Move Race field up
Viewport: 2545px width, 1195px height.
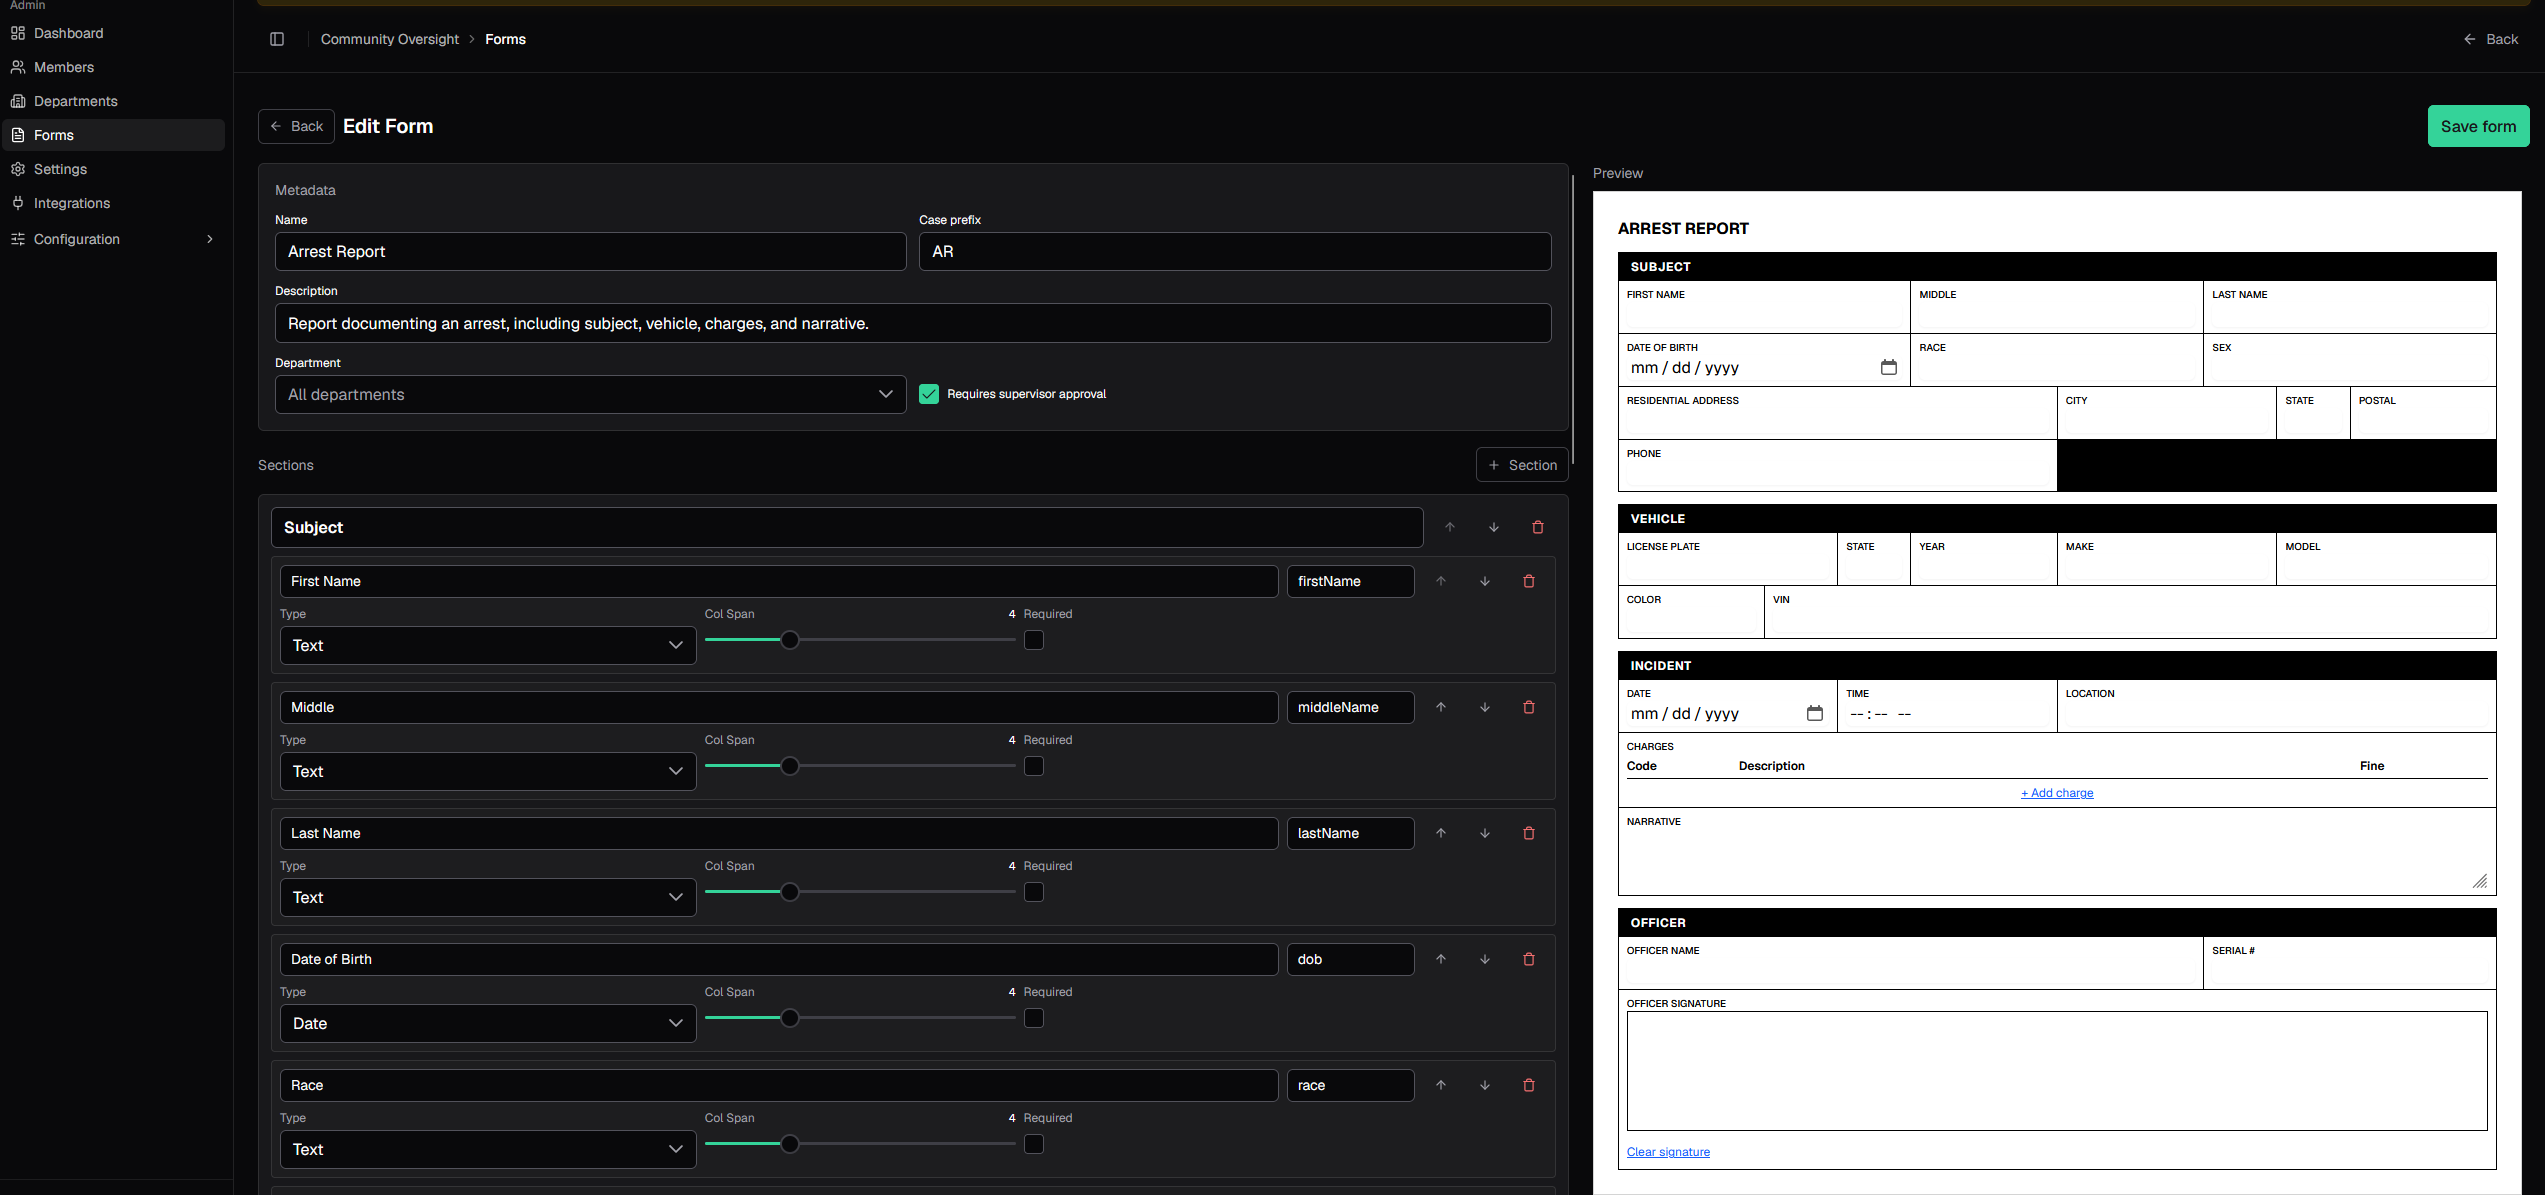coord(1441,1085)
